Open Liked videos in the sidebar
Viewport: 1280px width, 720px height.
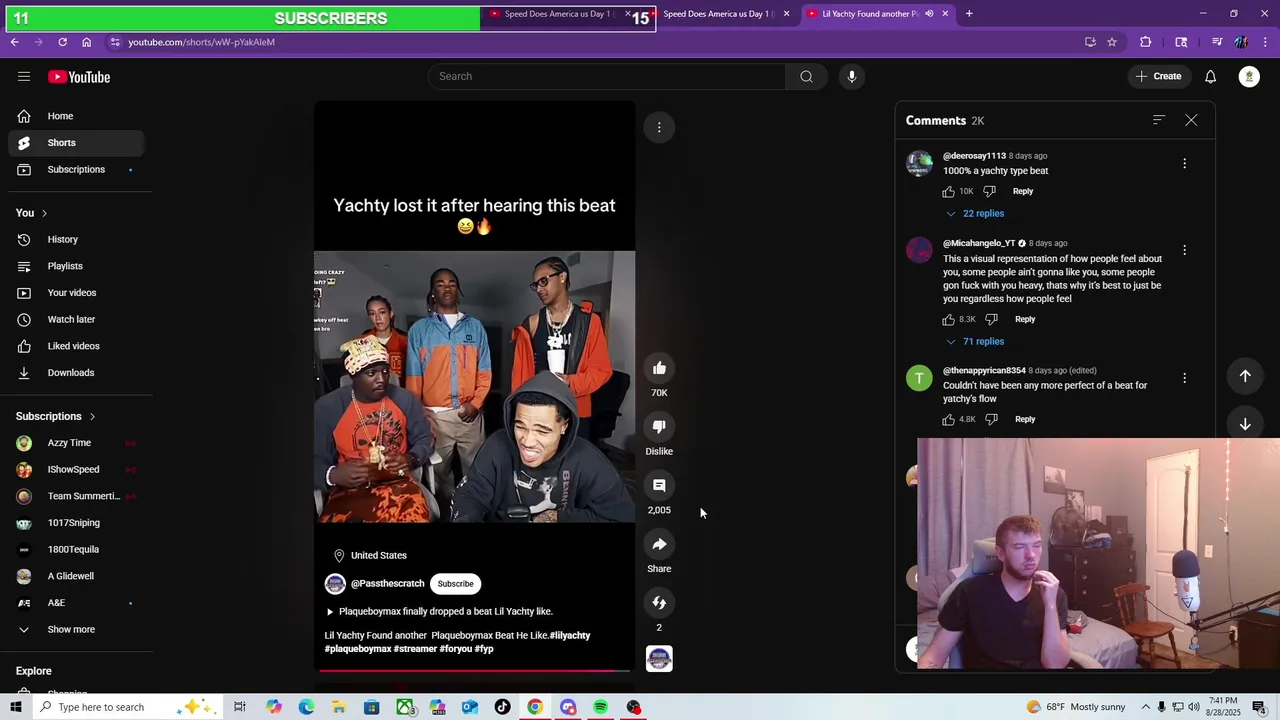tap(76, 346)
